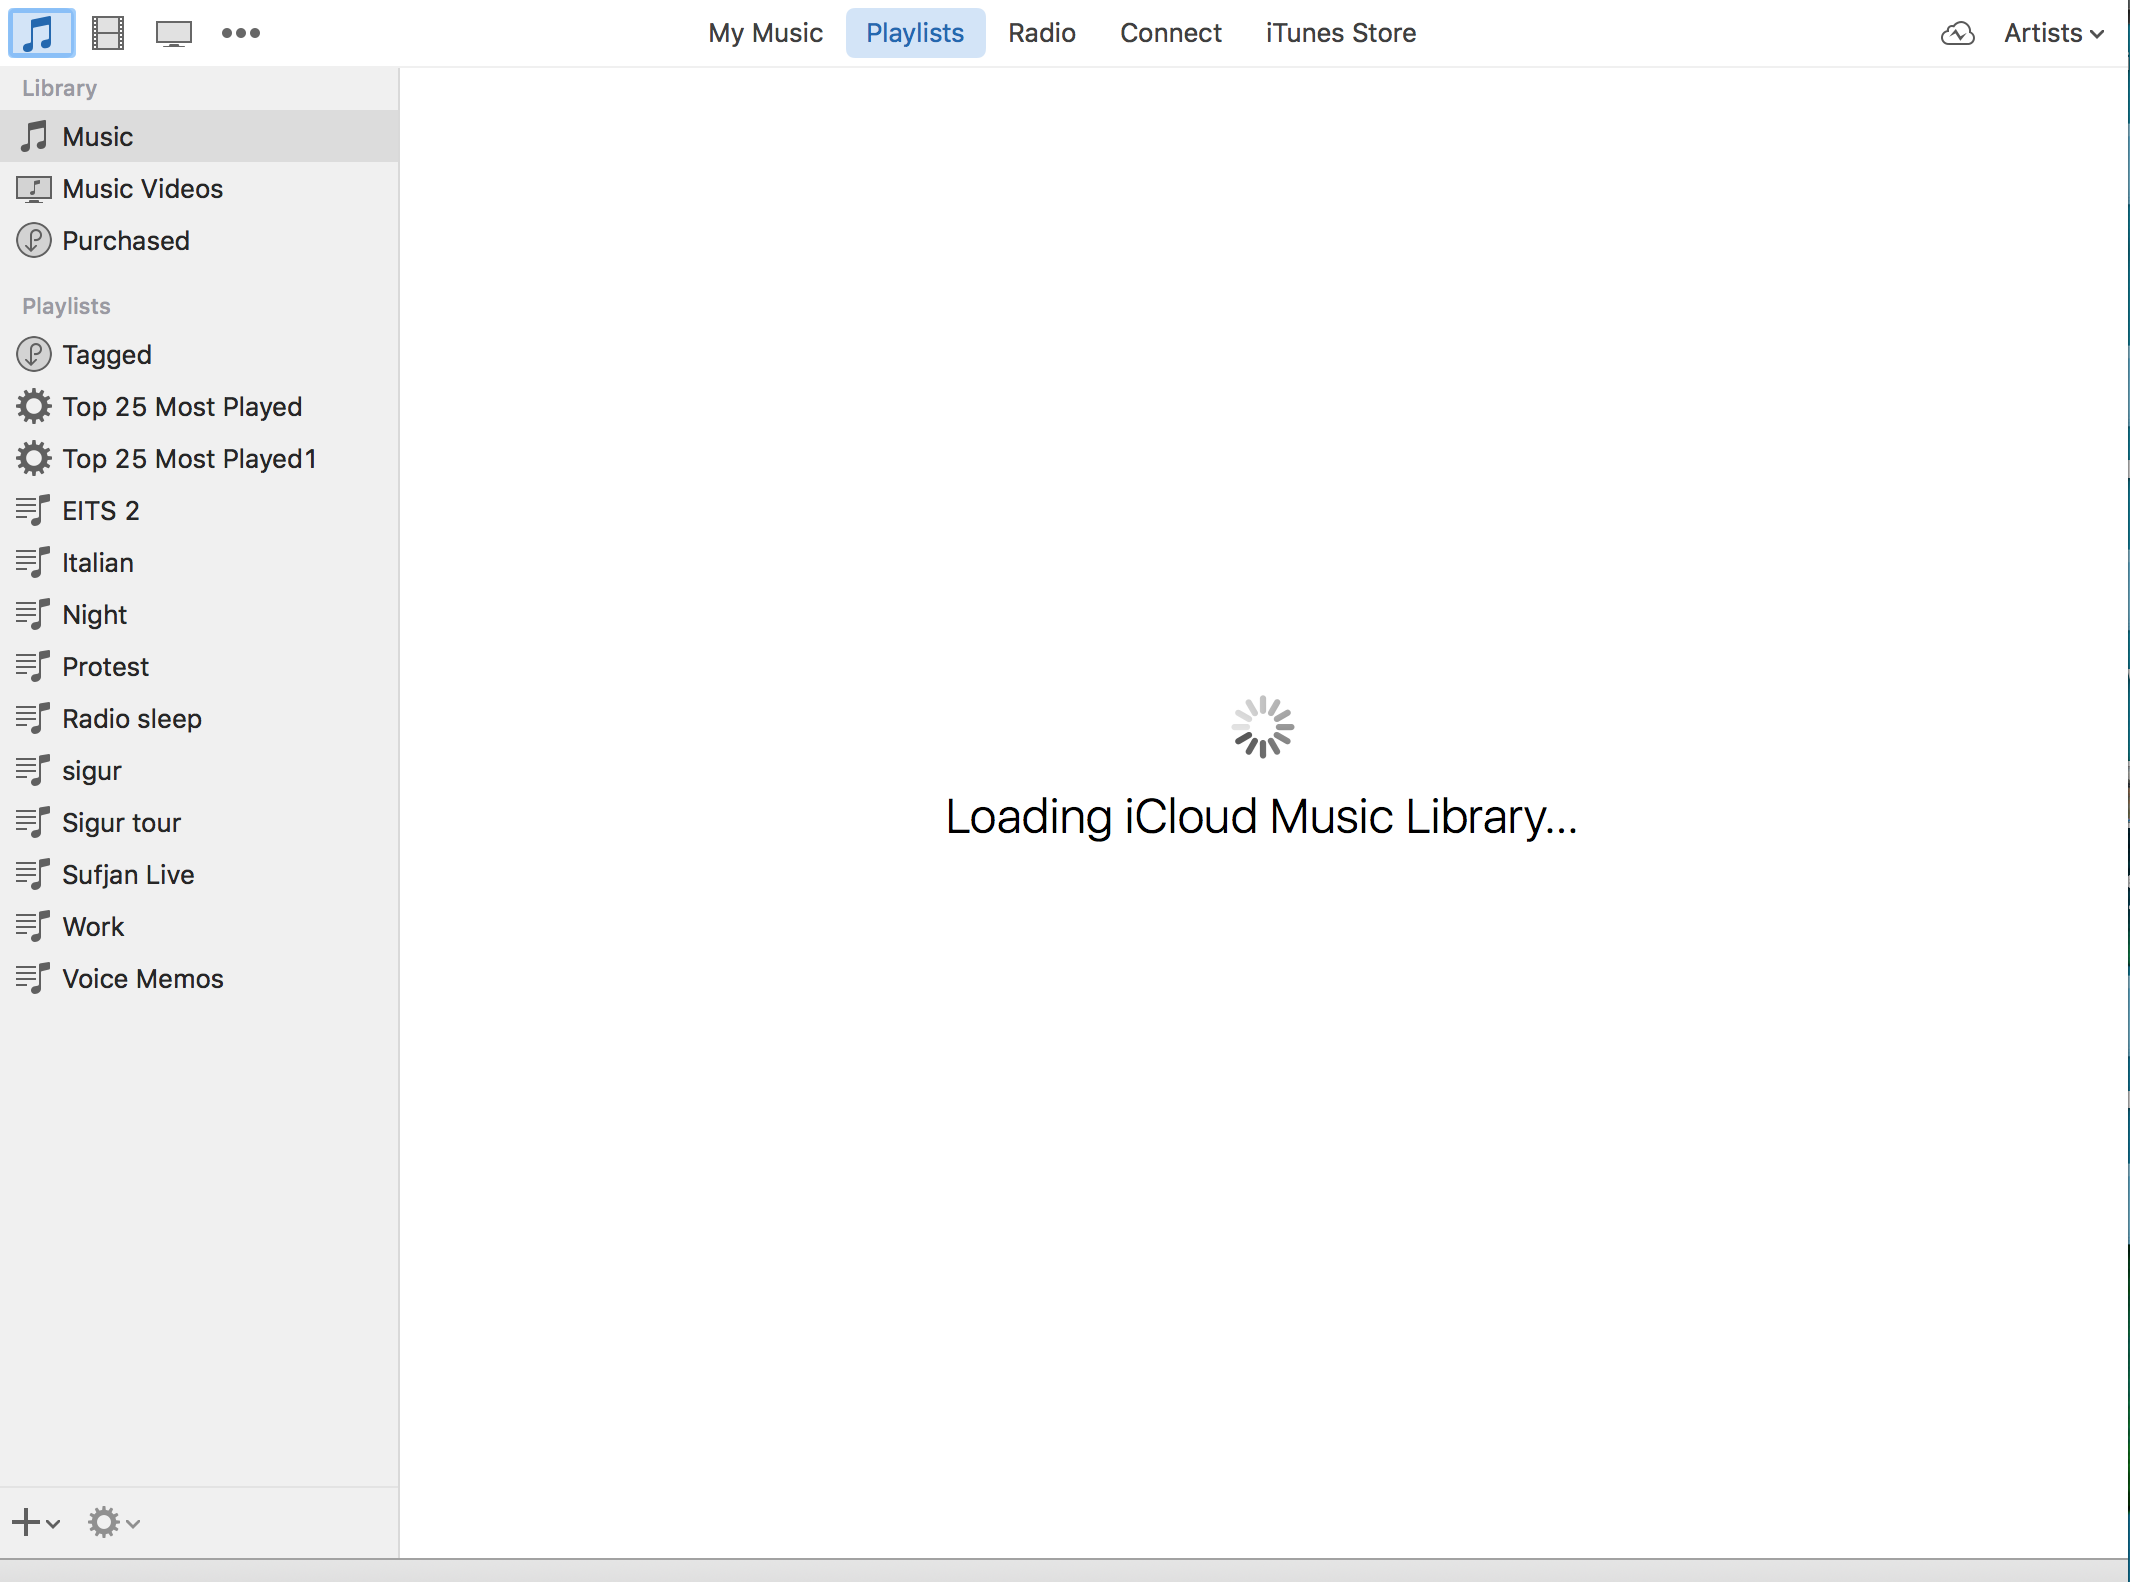
Task: Click the Music note icon beside Music
Action: tap(34, 136)
